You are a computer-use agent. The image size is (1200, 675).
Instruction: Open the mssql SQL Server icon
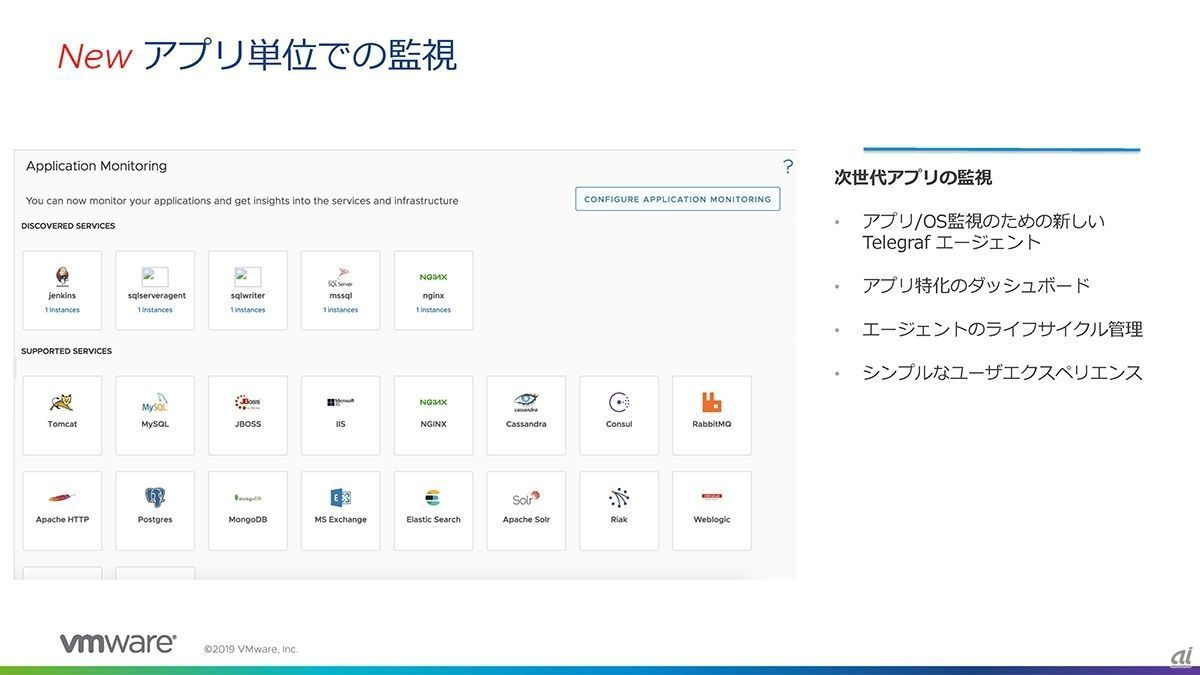click(341, 277)
